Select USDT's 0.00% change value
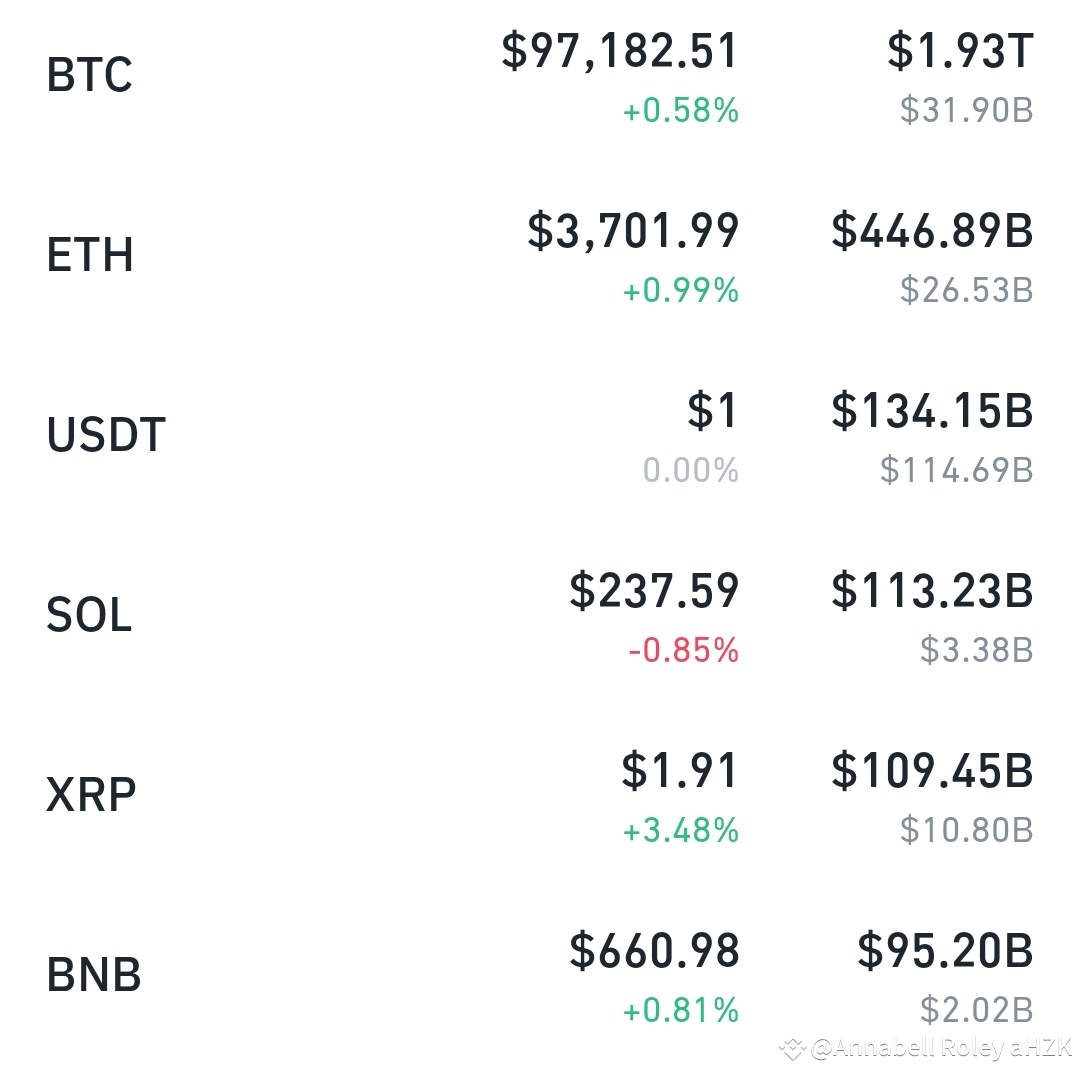The width and height of the screenshot is (1080, 1070). (x=691, y=471)
